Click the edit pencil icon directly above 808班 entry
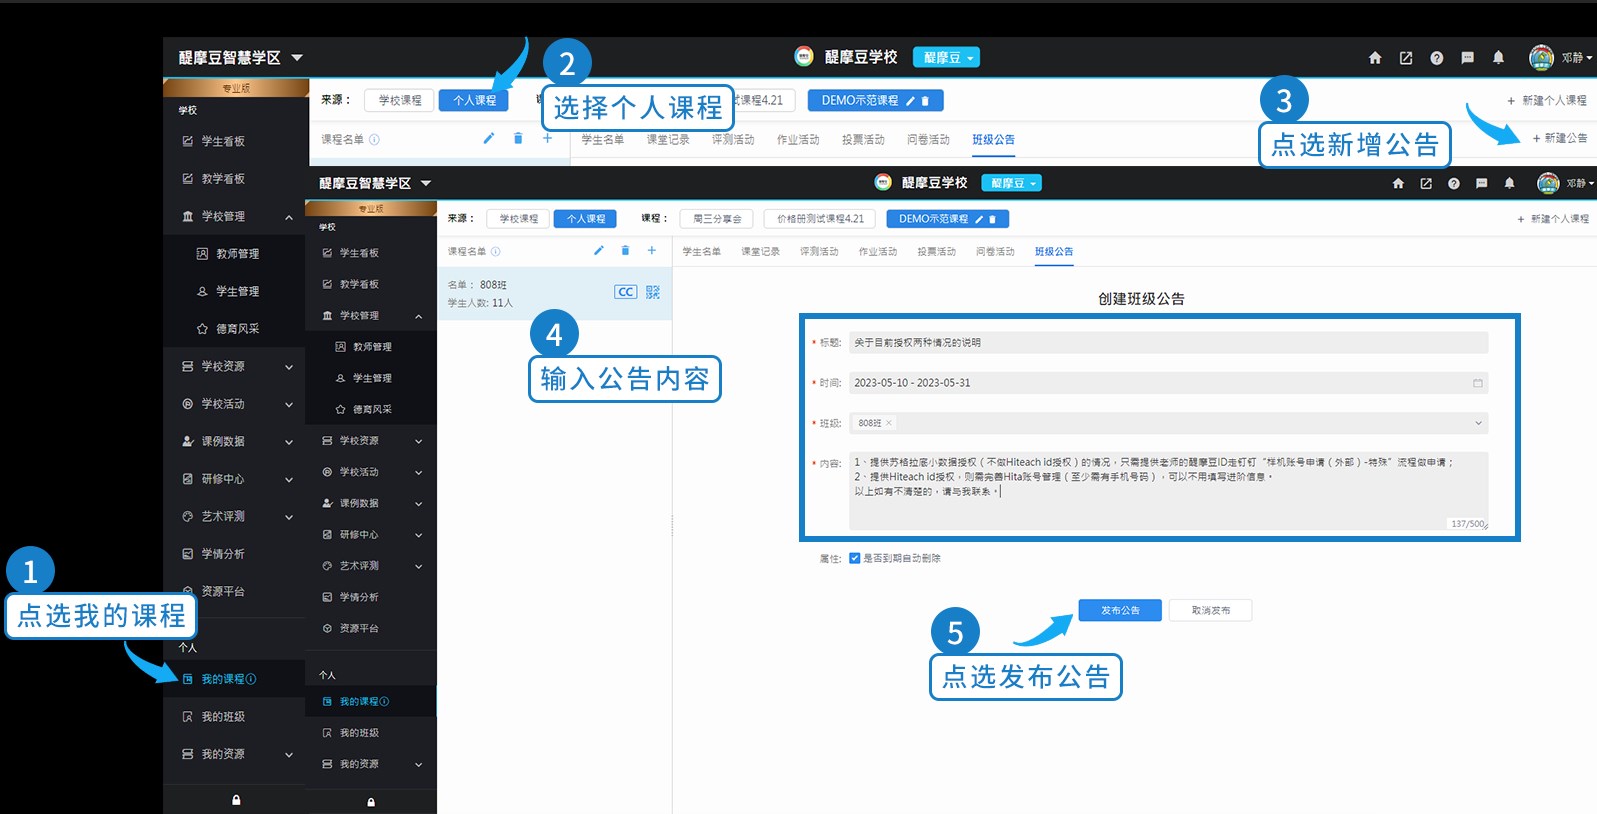 coord(598,251)
